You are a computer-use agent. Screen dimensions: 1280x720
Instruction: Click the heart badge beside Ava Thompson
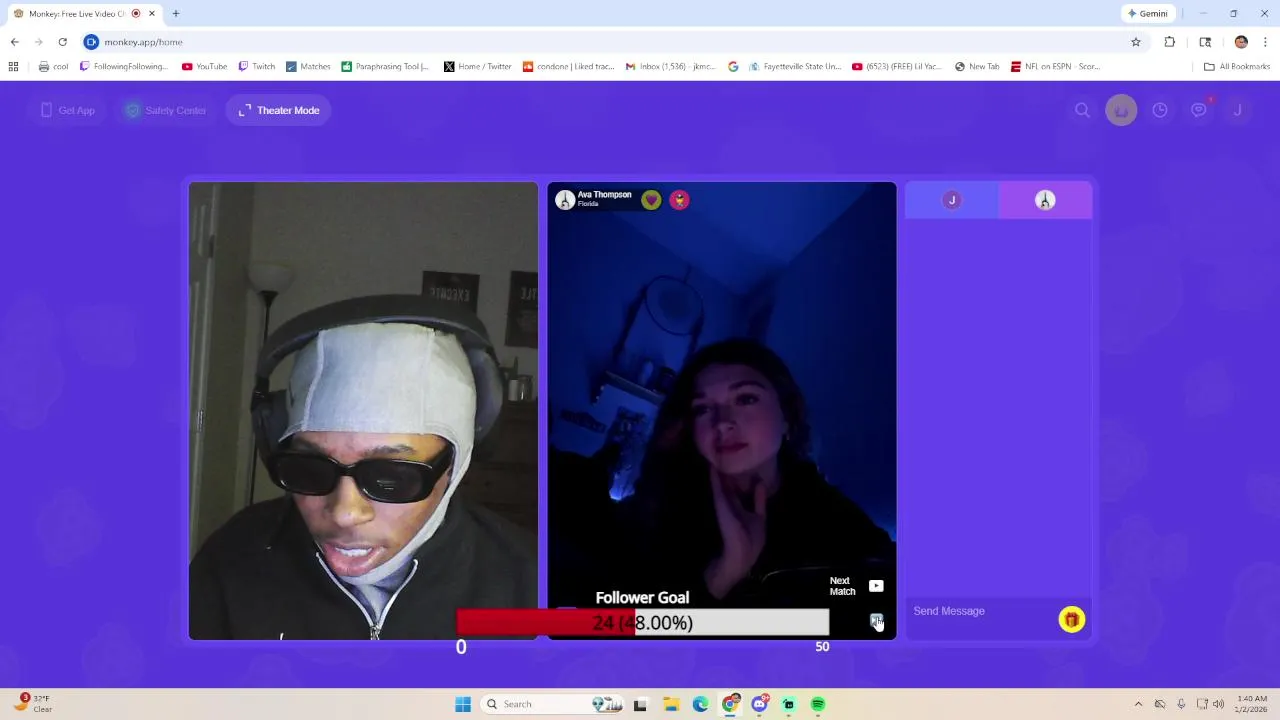pyautogui.click(x=651, y=200)
